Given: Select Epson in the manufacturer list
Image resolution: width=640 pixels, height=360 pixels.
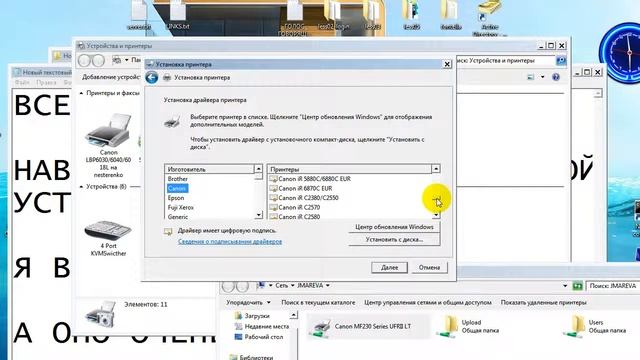Looking at the screenshot, I should click(x=176, y=198).
